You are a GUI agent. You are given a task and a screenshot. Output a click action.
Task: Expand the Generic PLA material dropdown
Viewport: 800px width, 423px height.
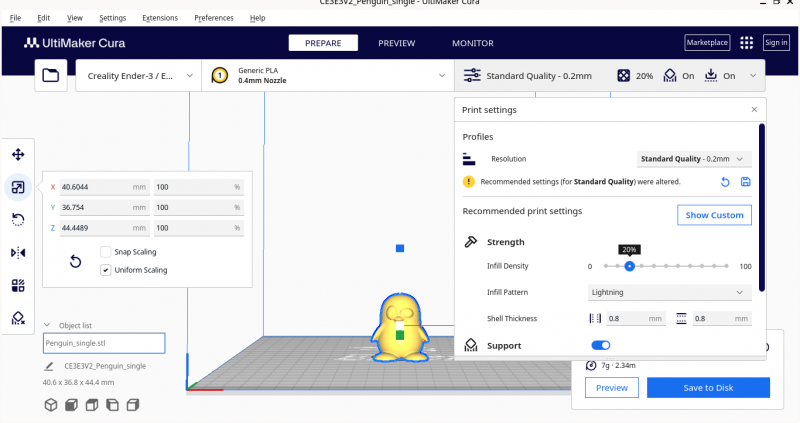point(328,76)
